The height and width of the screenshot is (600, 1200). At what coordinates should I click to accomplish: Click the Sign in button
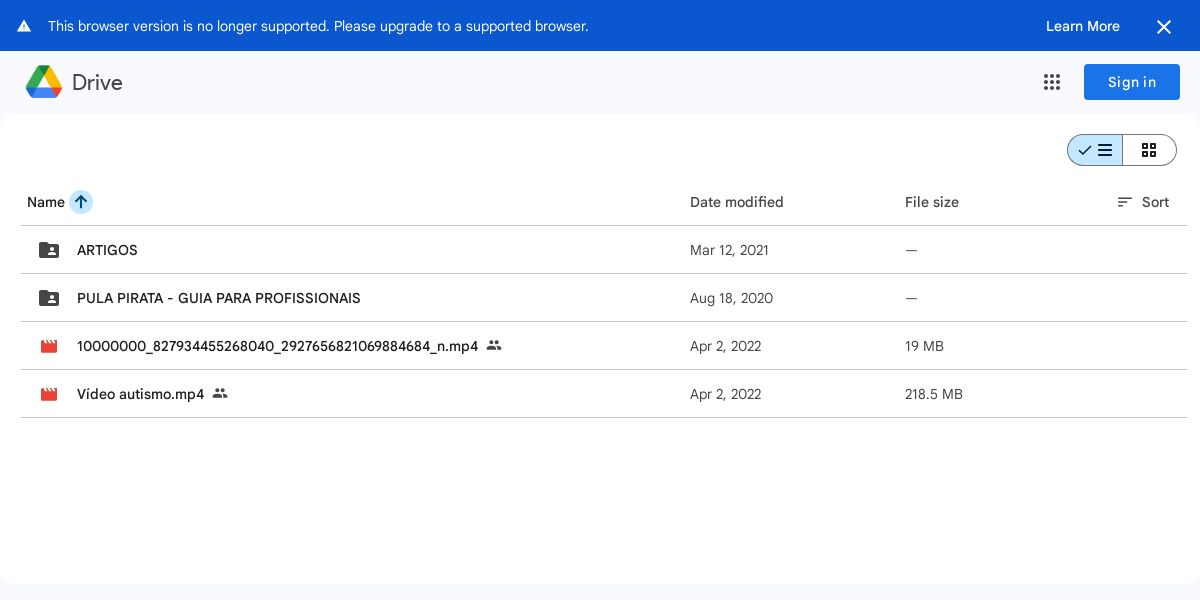click(x=1131, y=82)
